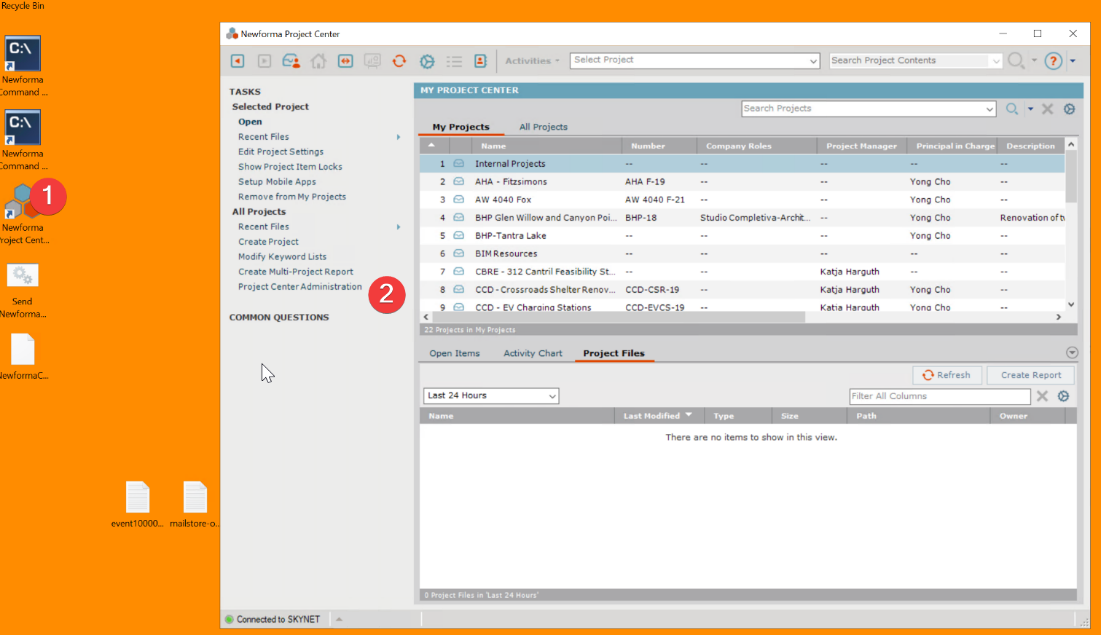The width and height of the screenshot is (1101, 635).
Task: Click the Home icon in the toolbar
Action: [319, 61]
